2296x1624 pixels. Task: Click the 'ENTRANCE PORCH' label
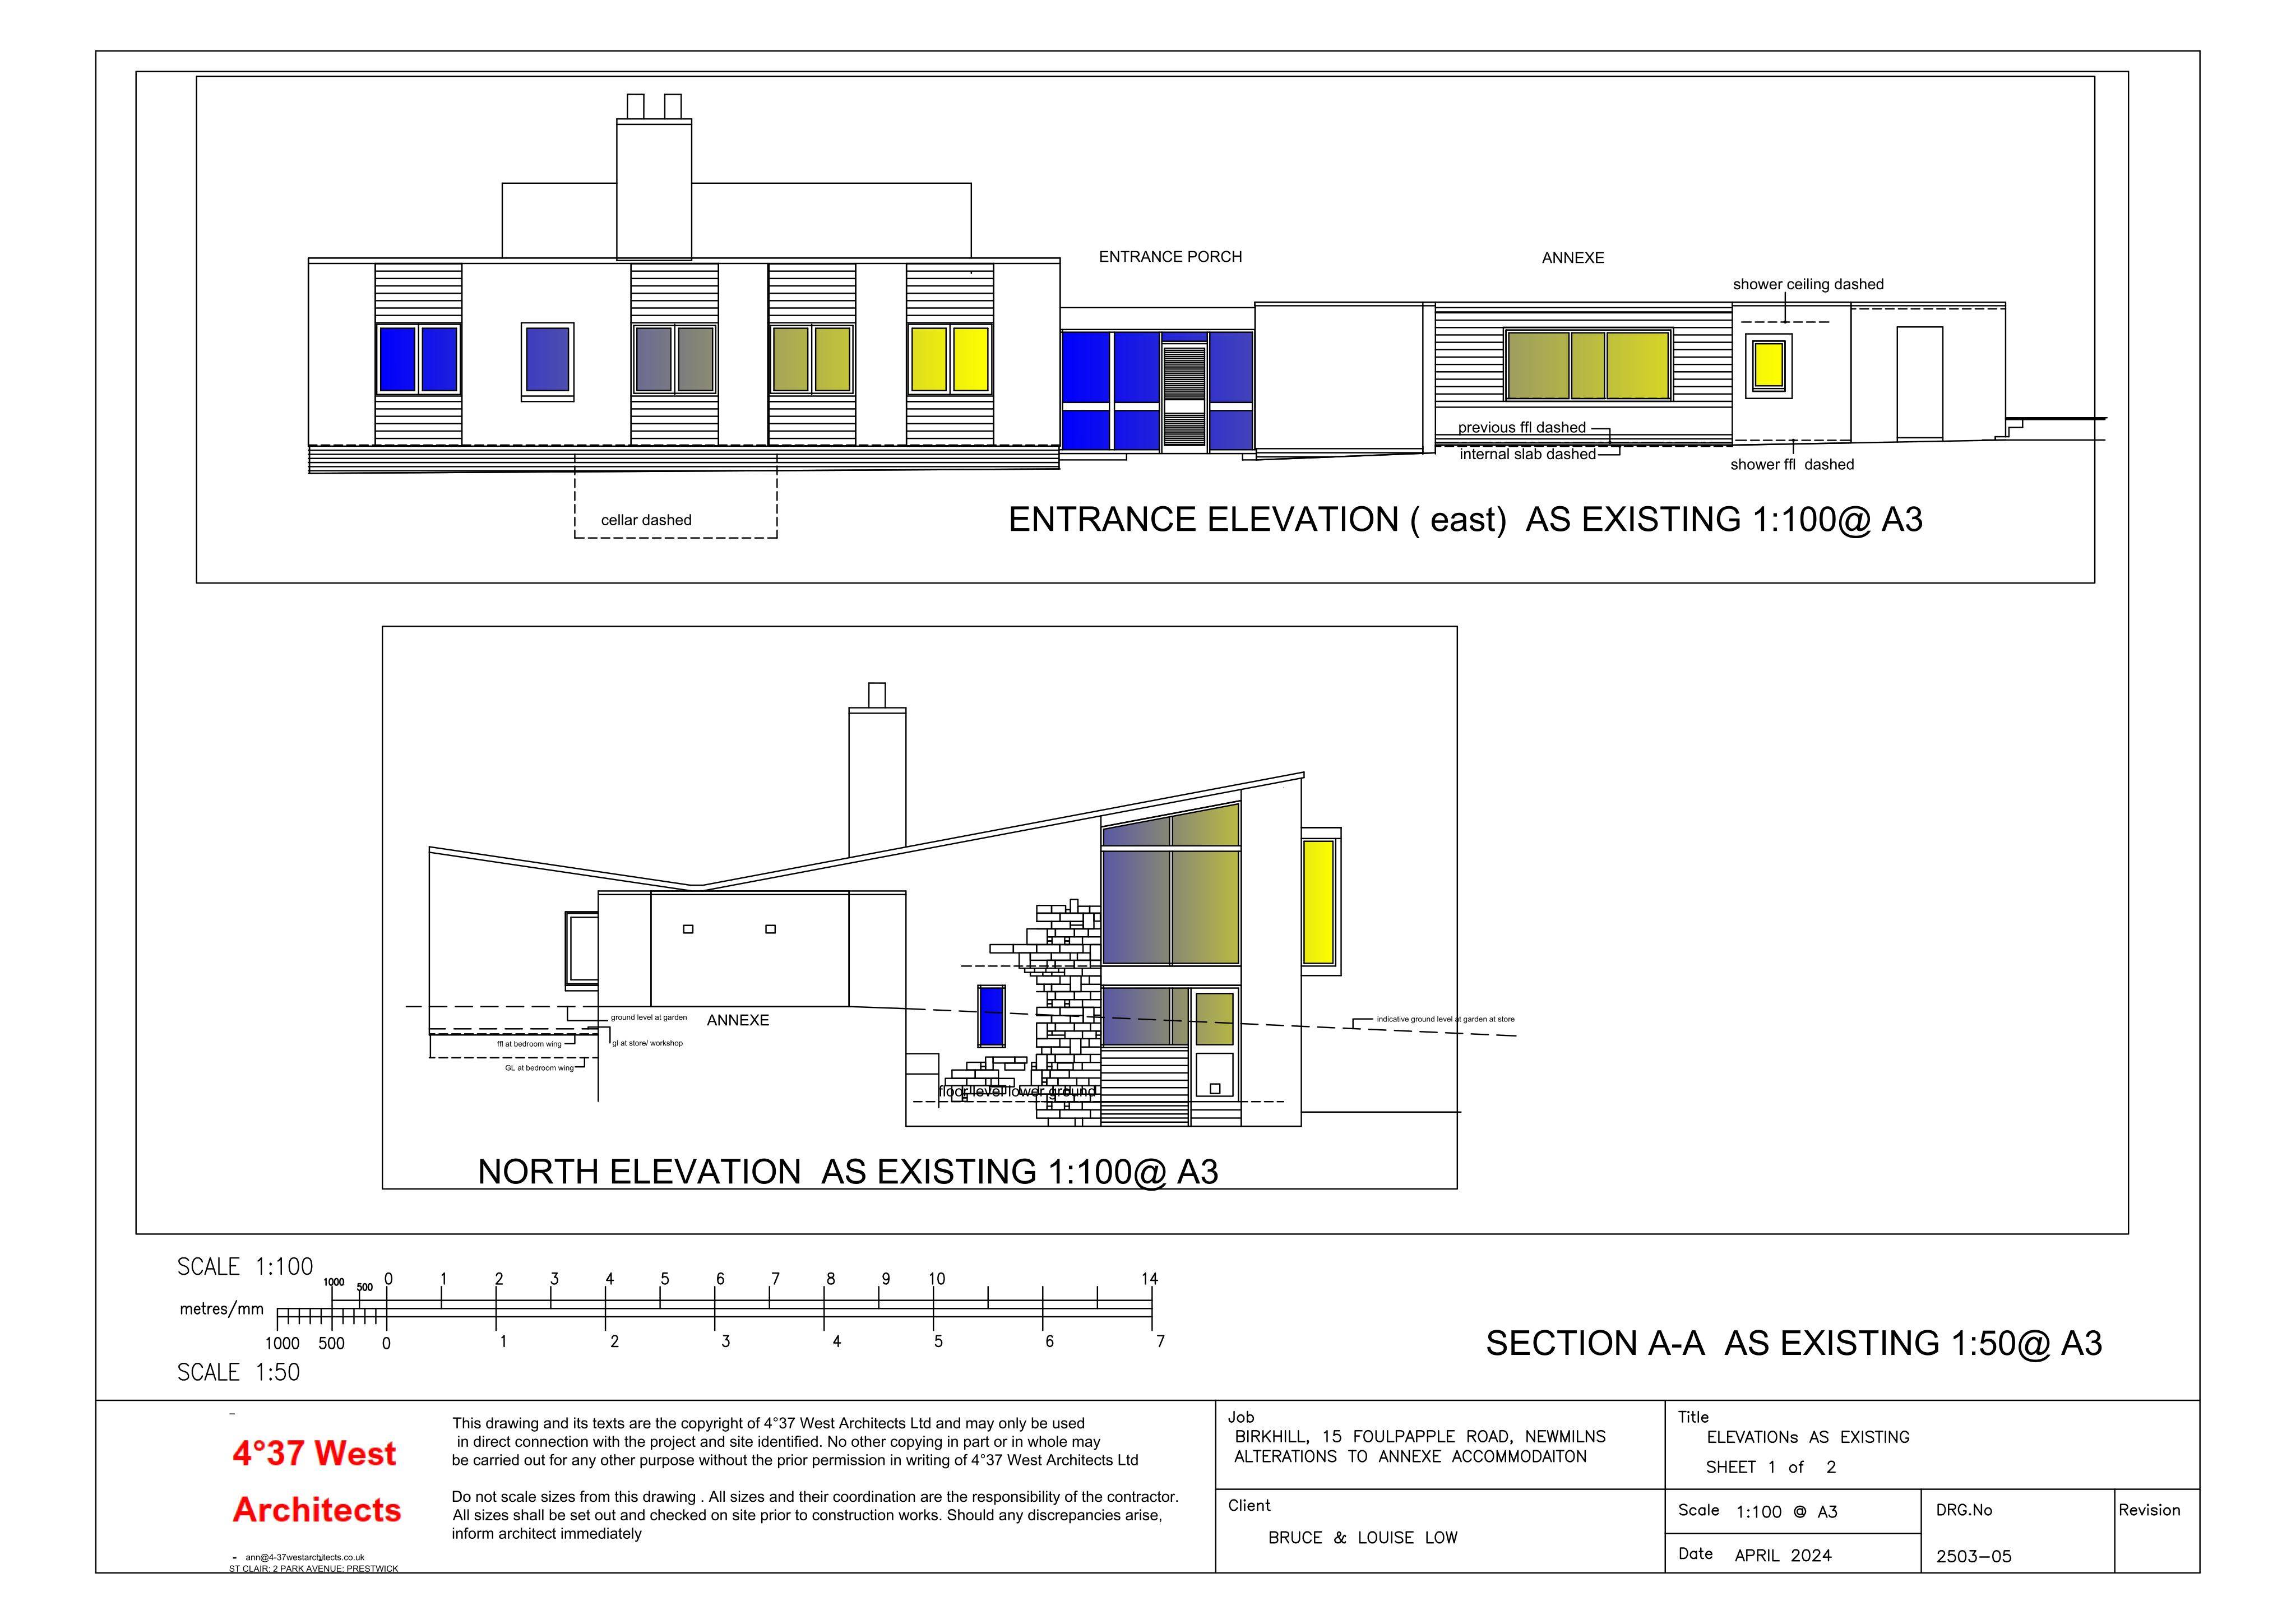pos(1170,257)
